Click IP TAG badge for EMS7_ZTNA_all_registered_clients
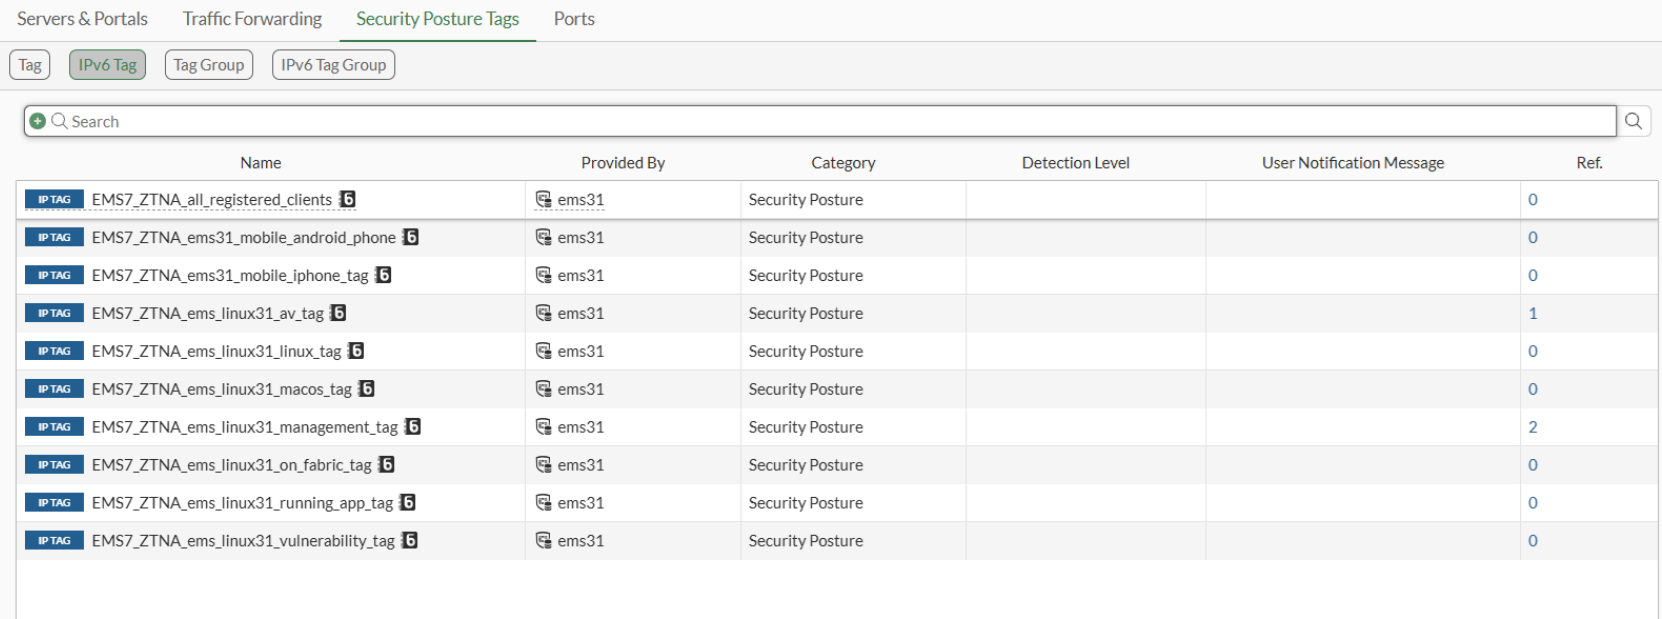Image resolution: width=1662 pixels, height=619 pixels. (x=54, y=200)
